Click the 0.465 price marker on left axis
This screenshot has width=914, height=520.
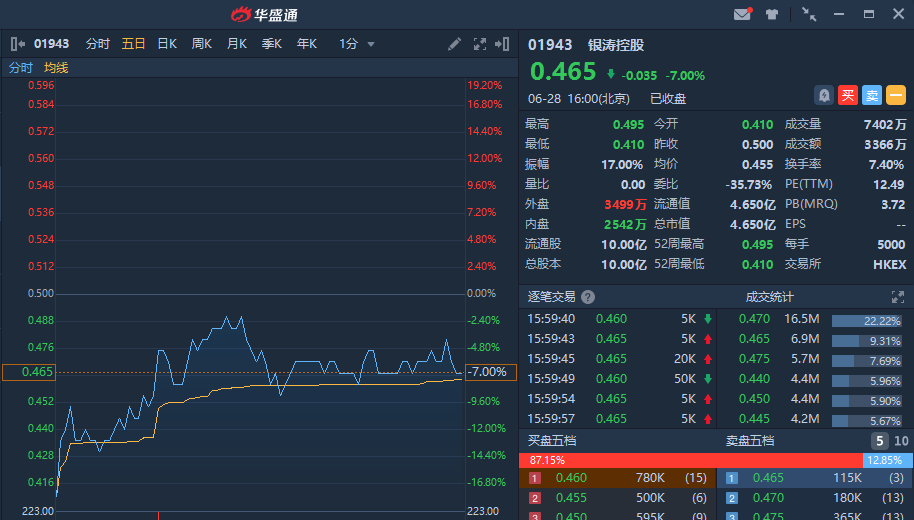click(x=29, y=372)
